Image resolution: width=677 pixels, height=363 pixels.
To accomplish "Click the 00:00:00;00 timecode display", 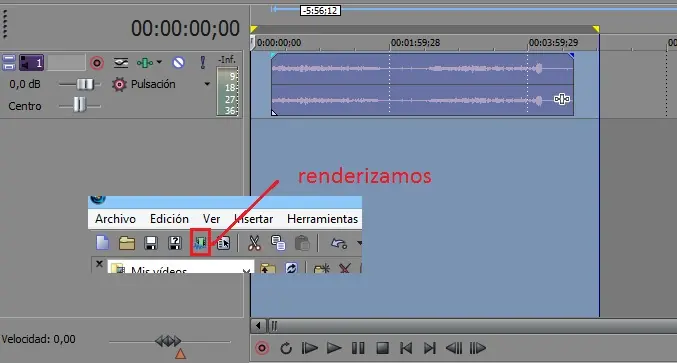I will tap(185, 28).
